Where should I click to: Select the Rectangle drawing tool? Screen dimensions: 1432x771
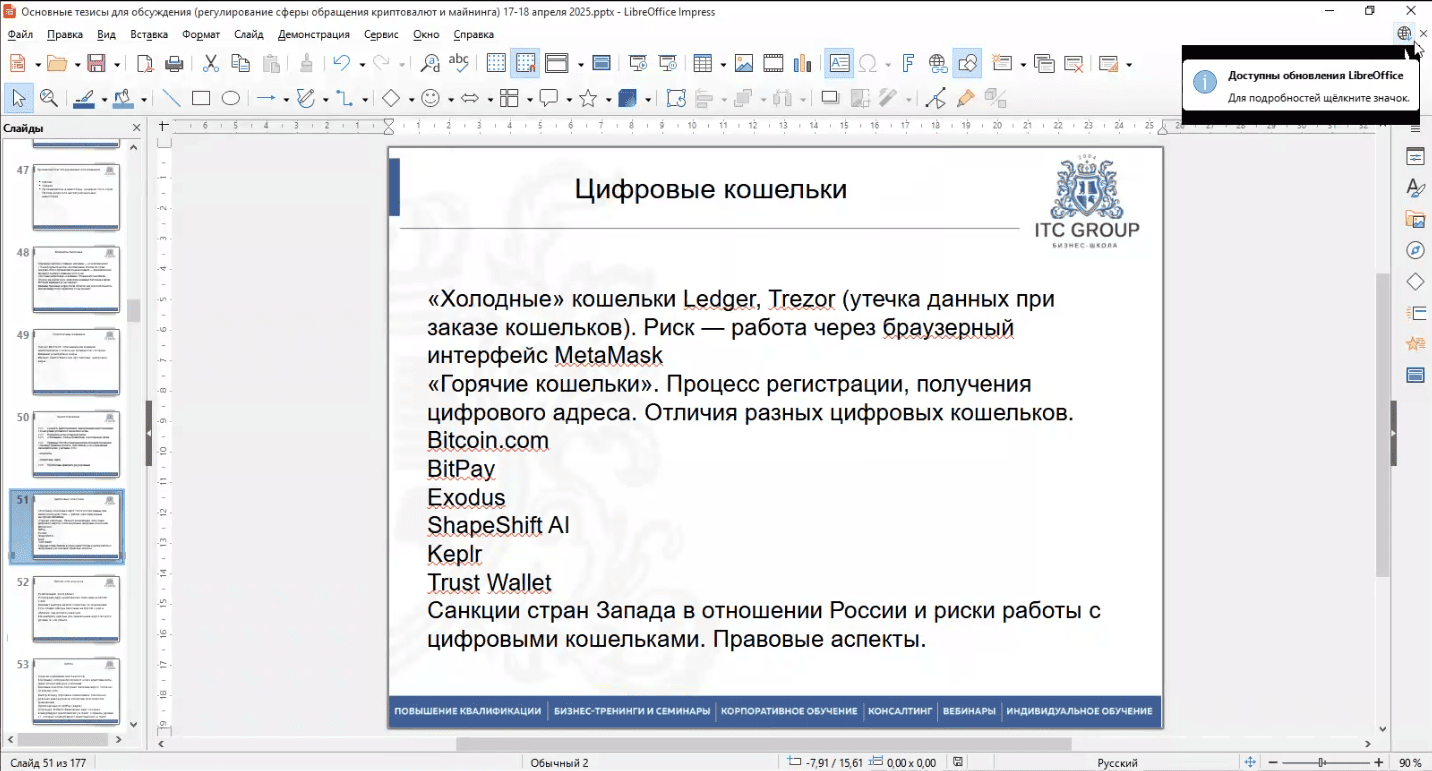tap(201, 99)
